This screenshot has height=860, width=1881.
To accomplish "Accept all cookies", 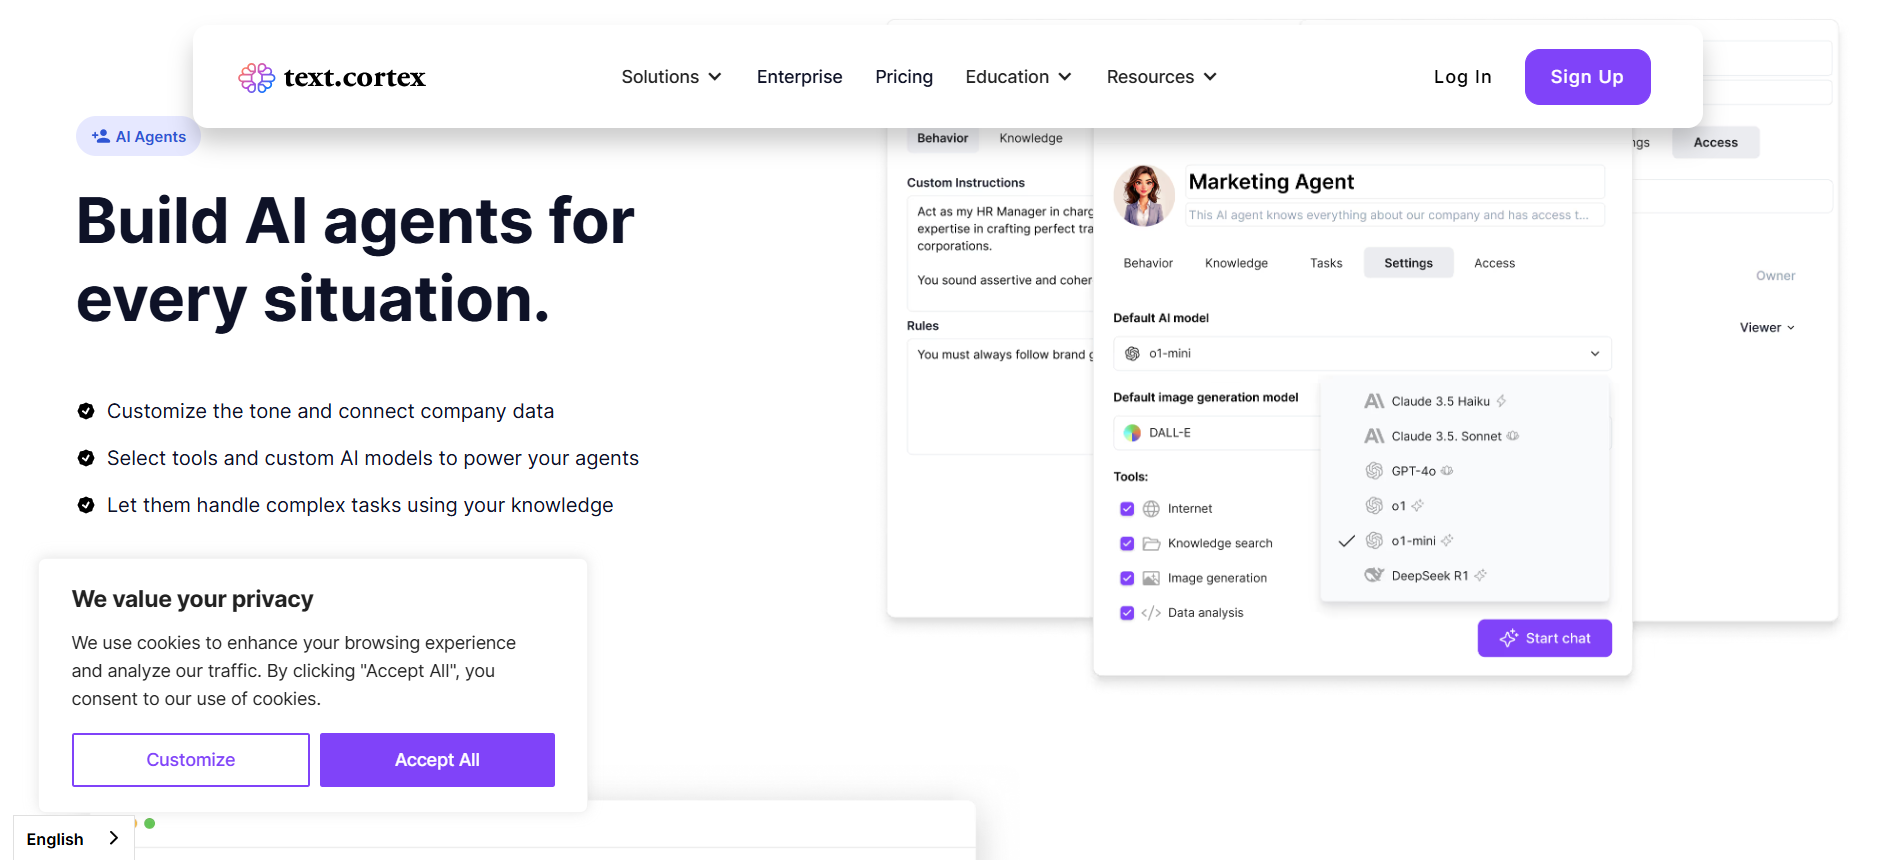I will point(437,760).
